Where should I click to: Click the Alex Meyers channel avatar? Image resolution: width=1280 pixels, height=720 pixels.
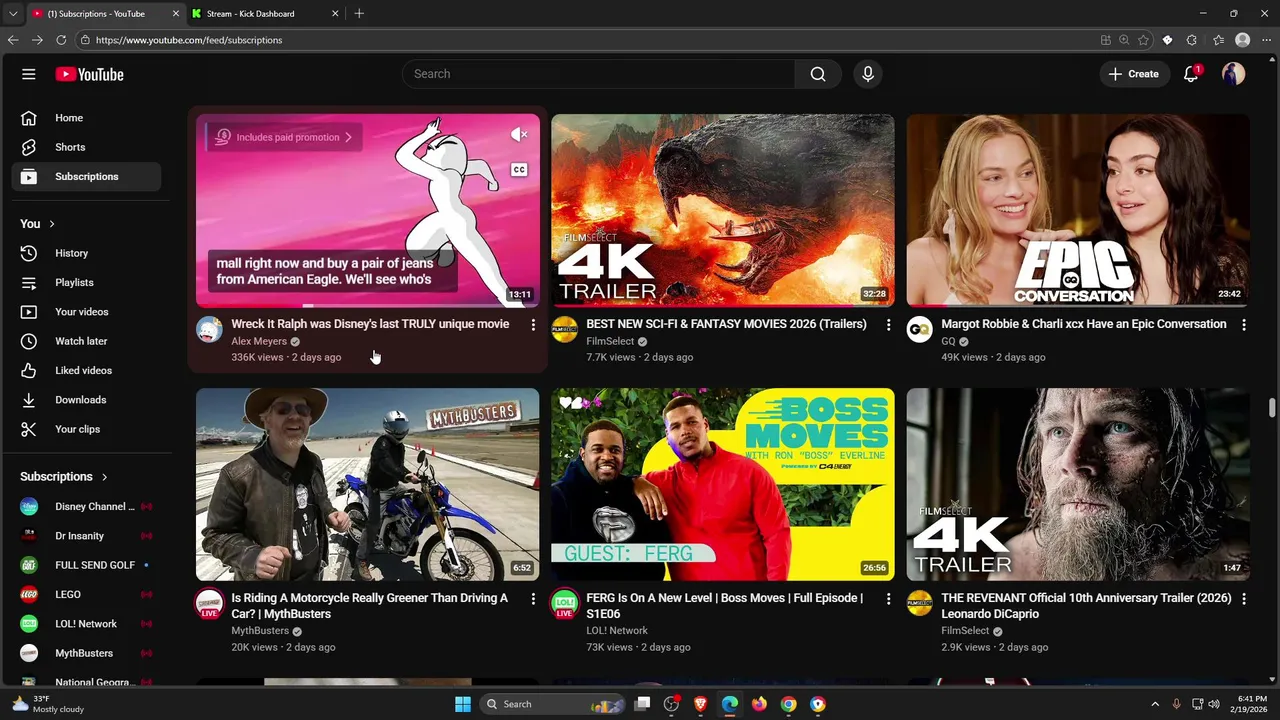click(x=209, y=330)
